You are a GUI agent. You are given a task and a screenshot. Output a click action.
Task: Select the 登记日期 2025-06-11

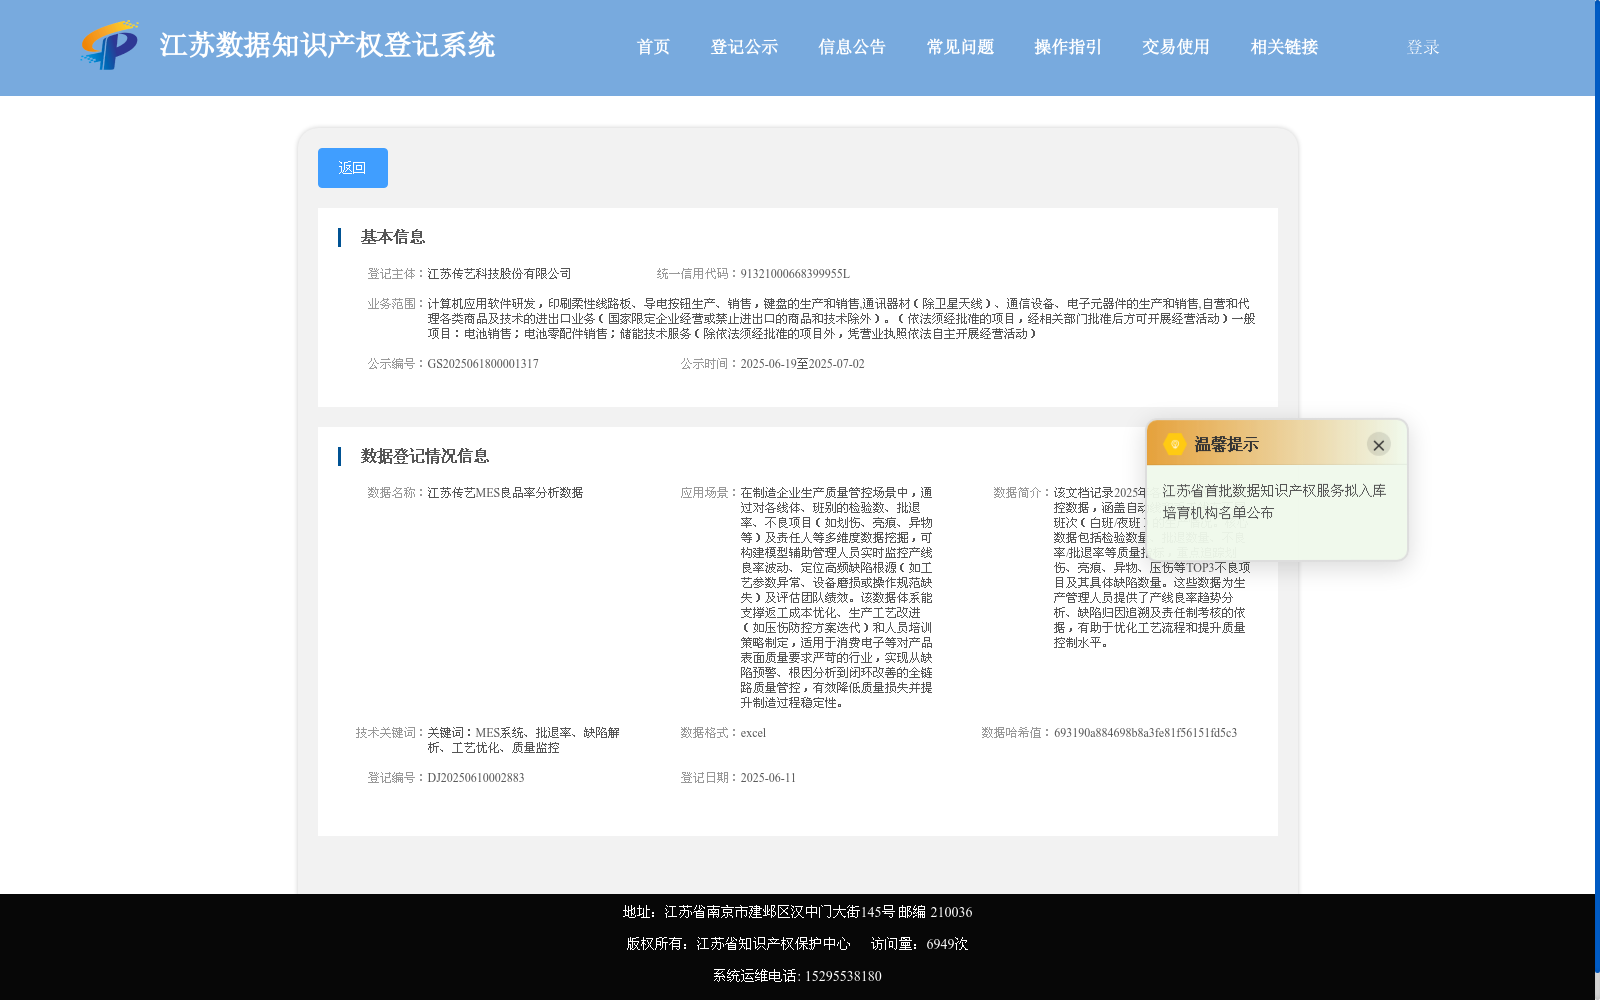[x=768, y=778]
